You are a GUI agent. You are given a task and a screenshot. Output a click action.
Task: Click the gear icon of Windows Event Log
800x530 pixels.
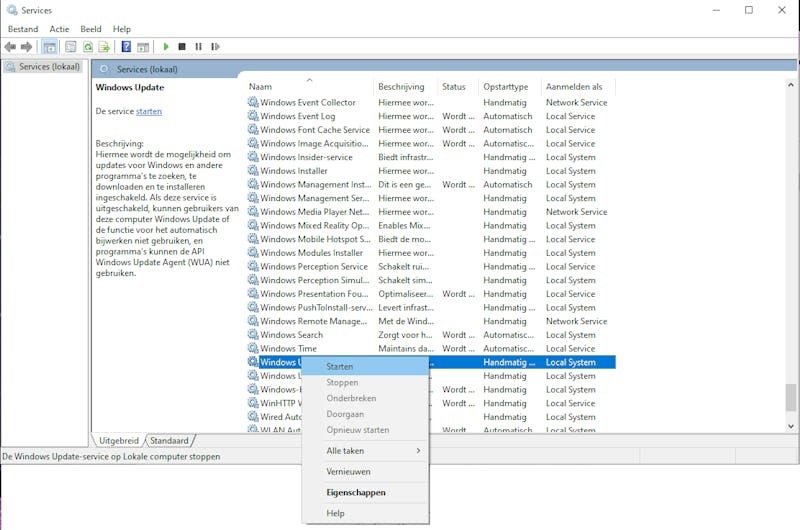tap(253, 116)
